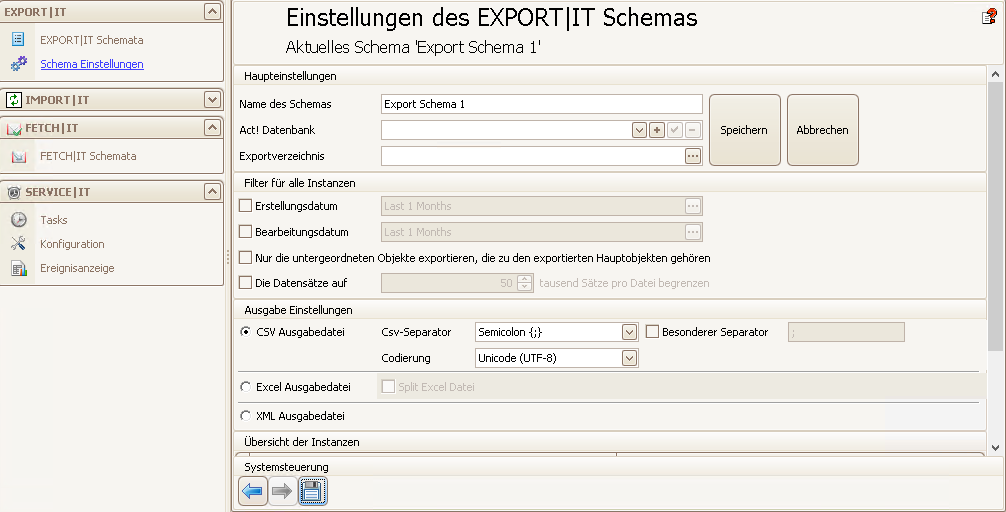
Task: Collapse the FETCH|IT panel
Action: pyautogui.click(x=212, y=128)
